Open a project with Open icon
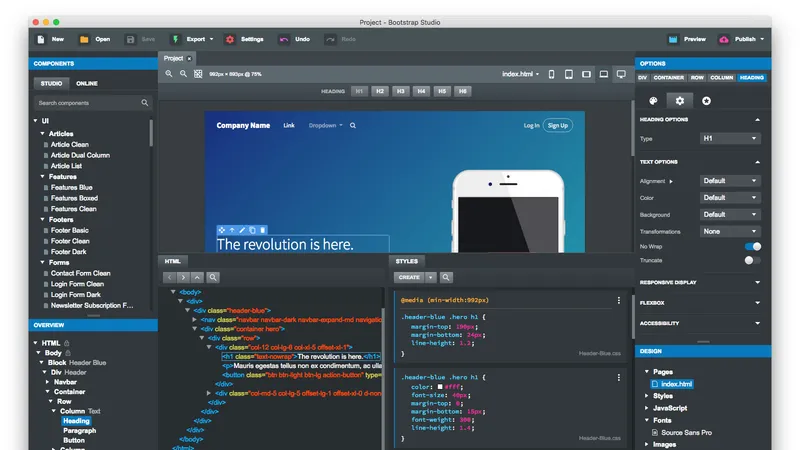The width and height of the screenshot is (800, 450). 84,39
